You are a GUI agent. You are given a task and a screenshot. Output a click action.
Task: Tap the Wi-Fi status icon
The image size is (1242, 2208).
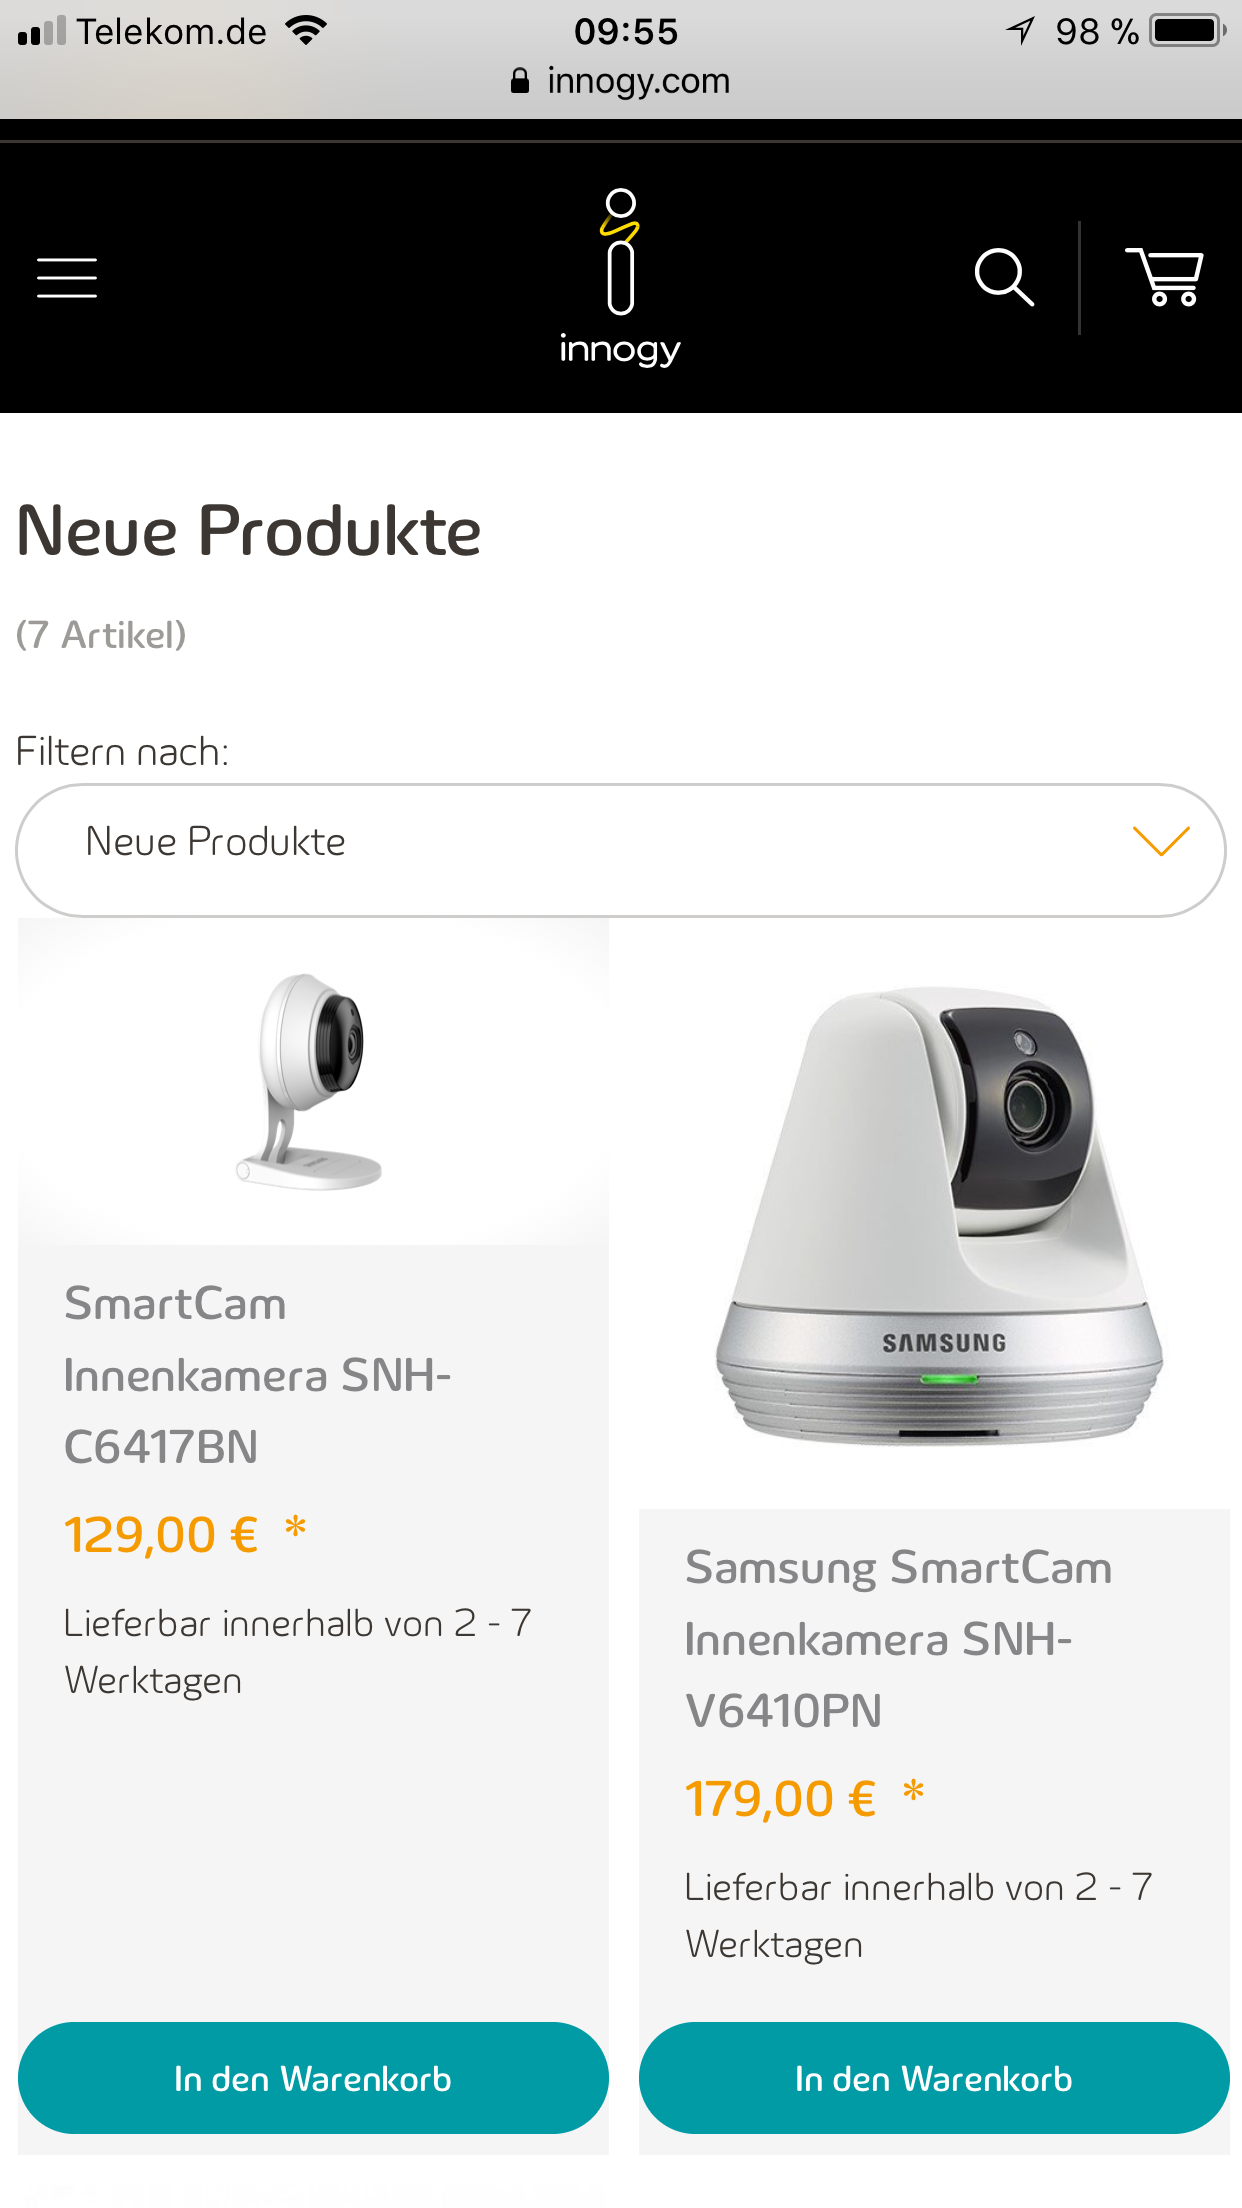tap(306, 31)
